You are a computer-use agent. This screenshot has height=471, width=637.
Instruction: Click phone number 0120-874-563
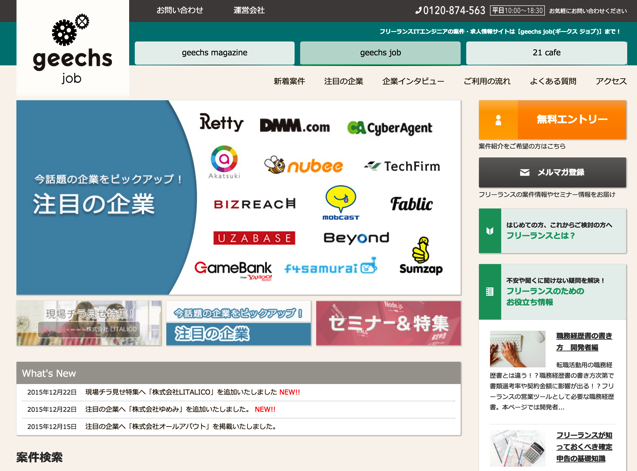(x=454, y=11)
